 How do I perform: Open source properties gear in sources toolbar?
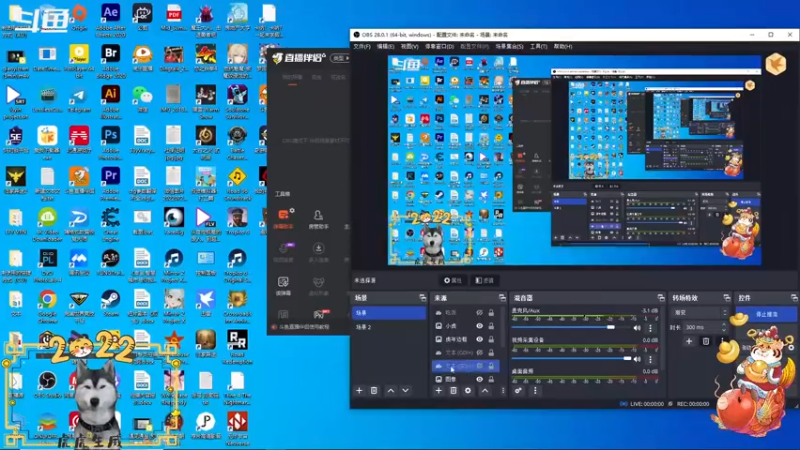tap(468, 391)
